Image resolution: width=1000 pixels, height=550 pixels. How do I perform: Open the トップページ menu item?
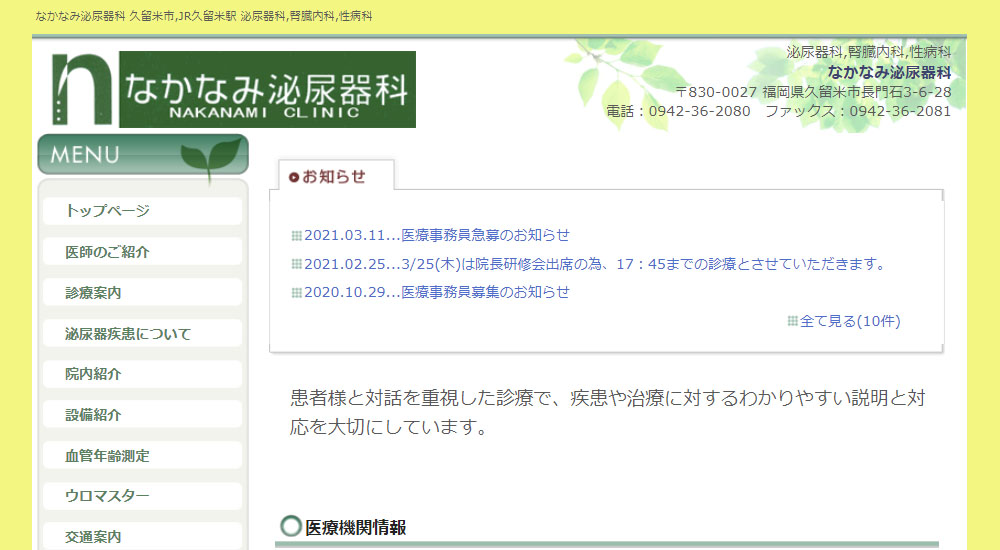pyautogui.click(x=142, y=211)
